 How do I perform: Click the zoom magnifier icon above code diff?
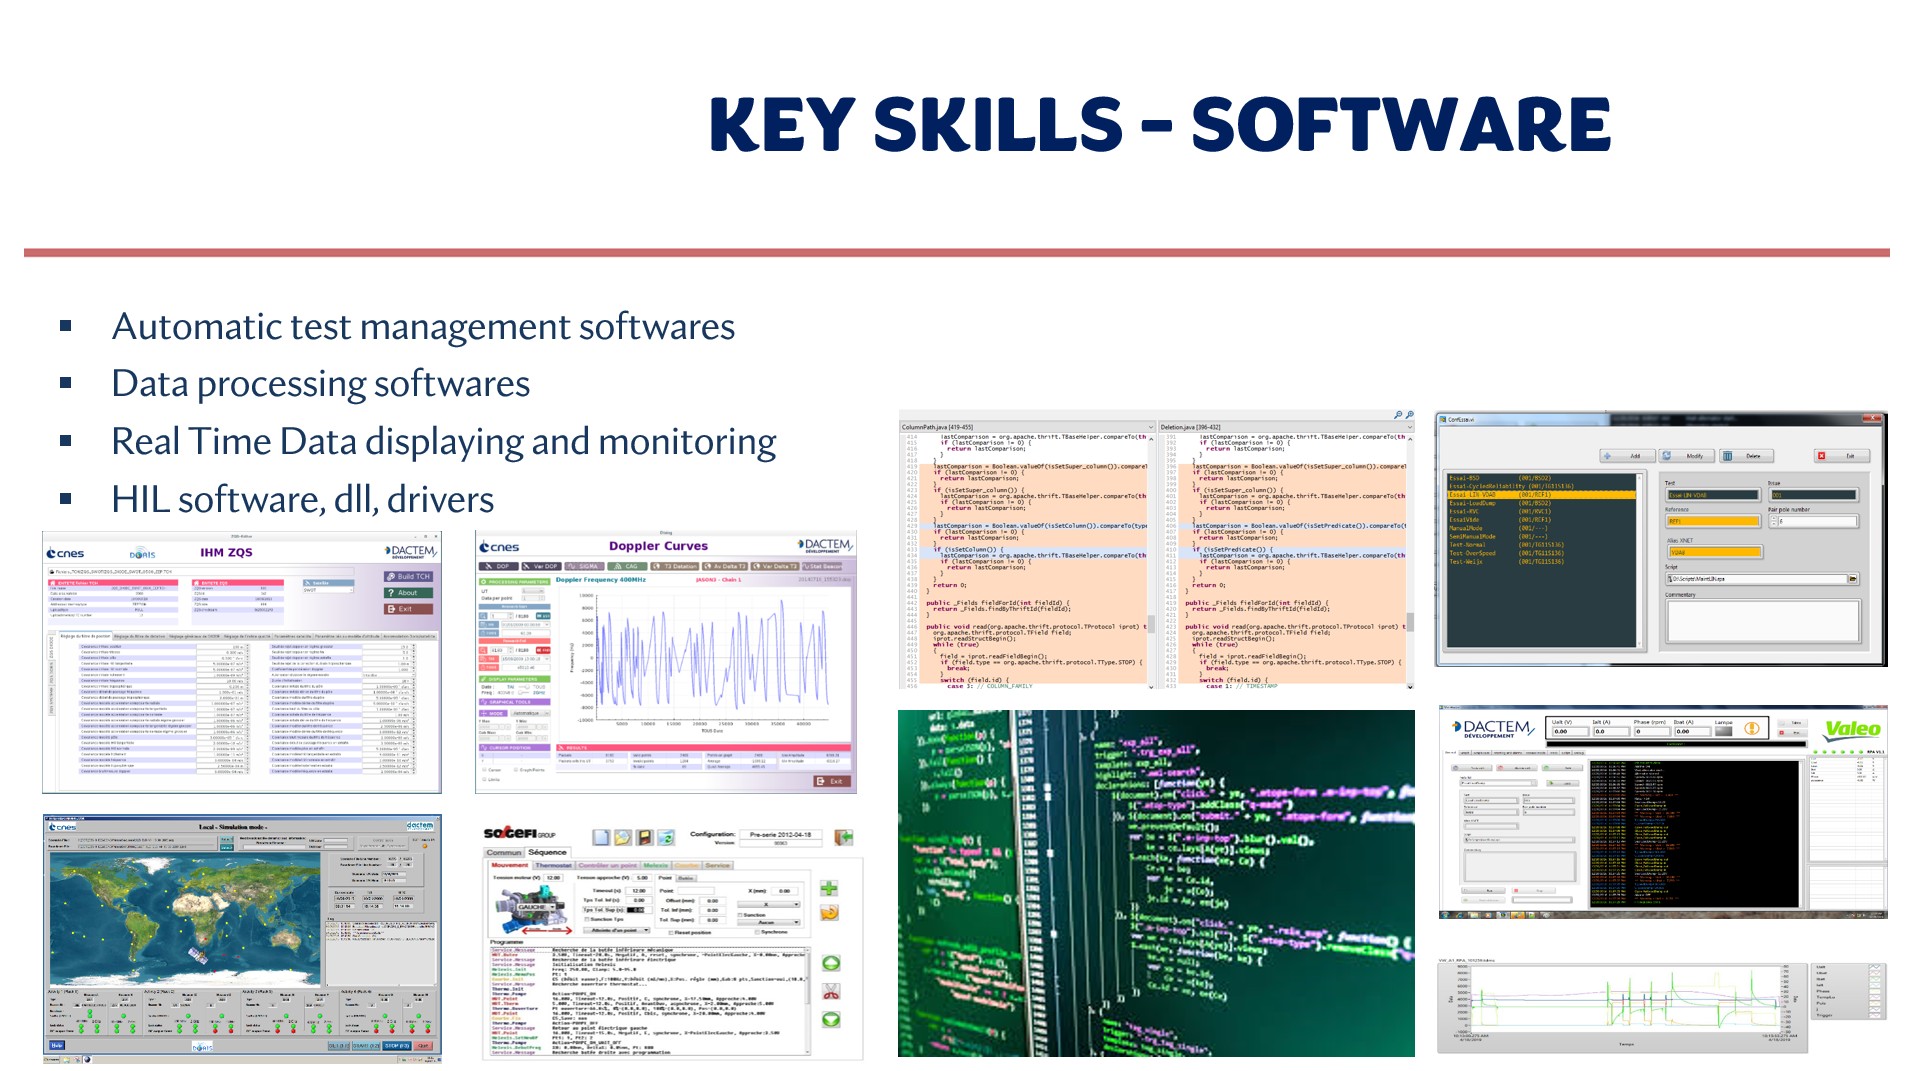point(1398,415)
